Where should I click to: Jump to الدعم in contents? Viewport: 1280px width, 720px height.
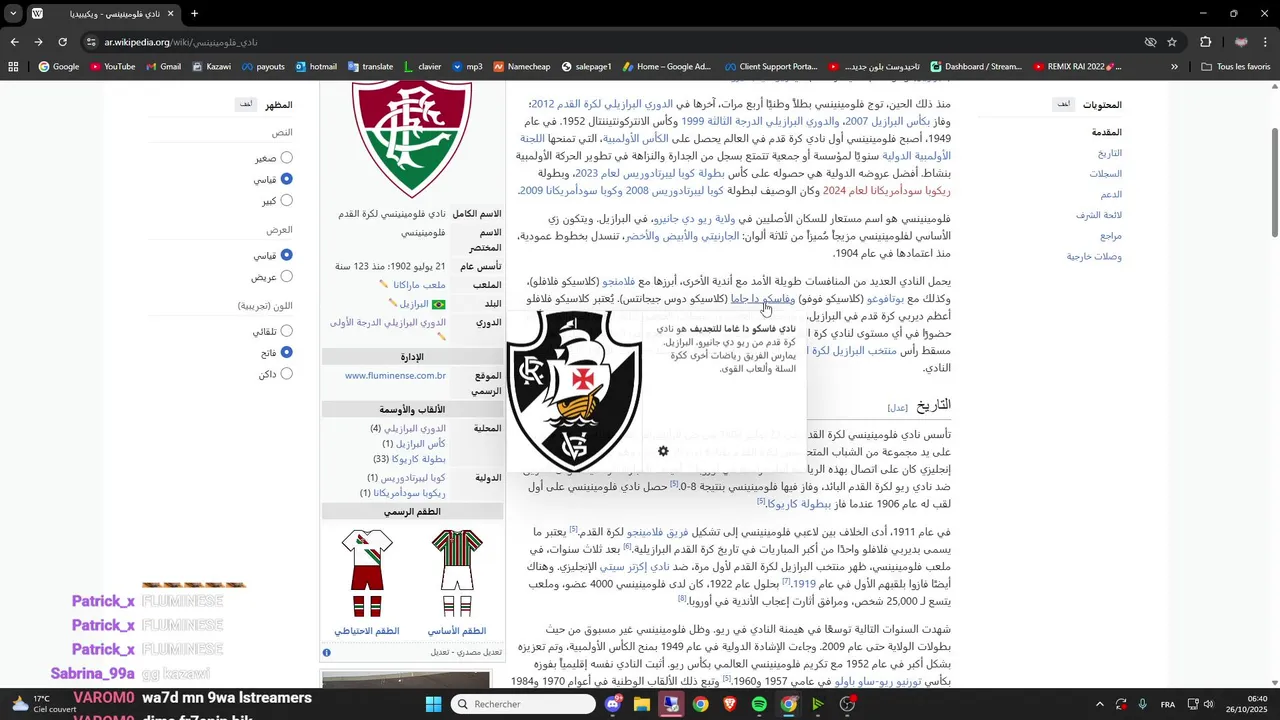click(x=1111, y=195)
